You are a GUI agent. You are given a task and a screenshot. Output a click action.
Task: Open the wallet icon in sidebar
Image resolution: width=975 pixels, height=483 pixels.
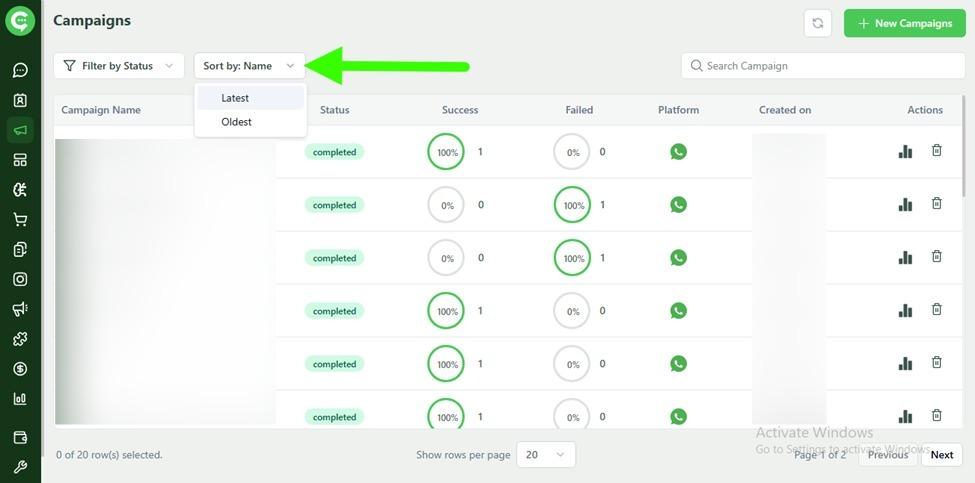20,438
